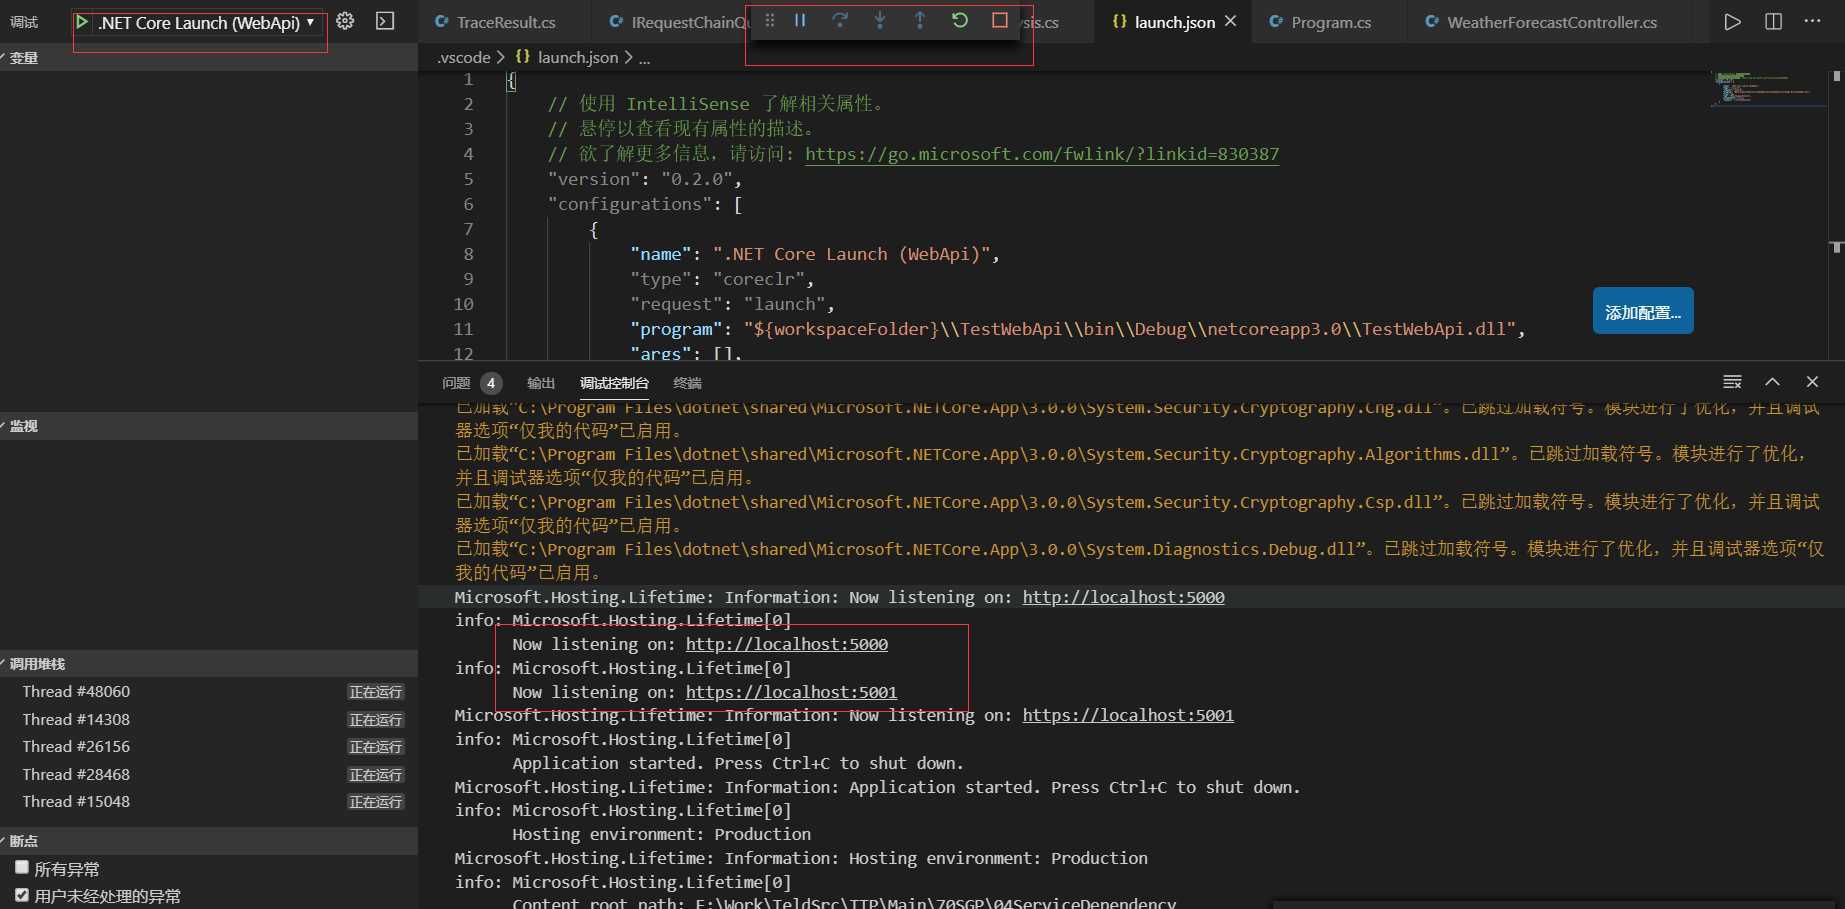Pause debugging from the debug toolbar
This screenshot has height=909, width=1845.
pyautogui.click(x=800, y=20)
